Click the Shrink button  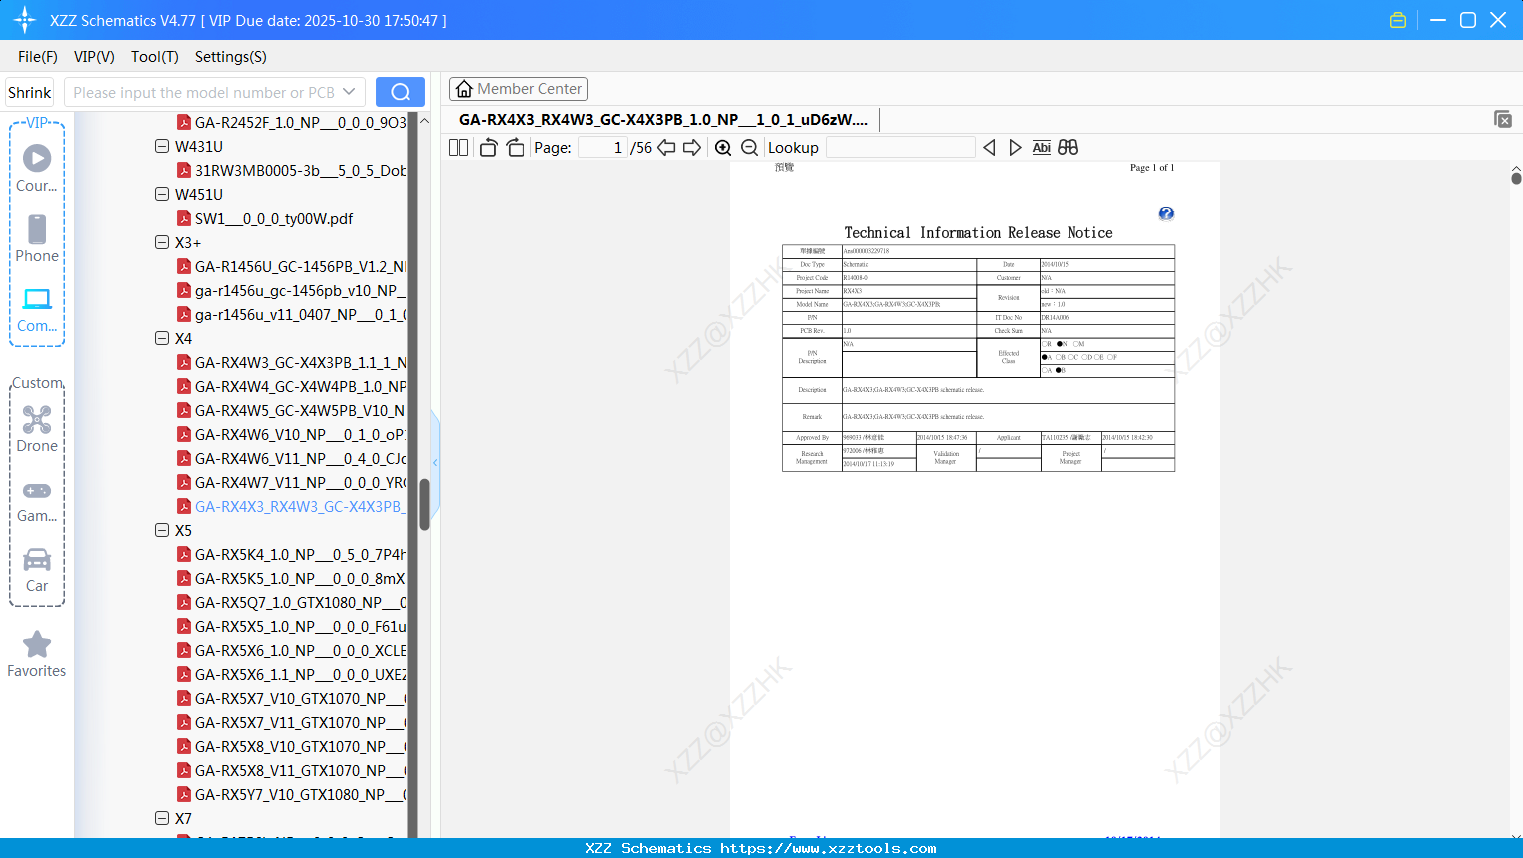30,92
